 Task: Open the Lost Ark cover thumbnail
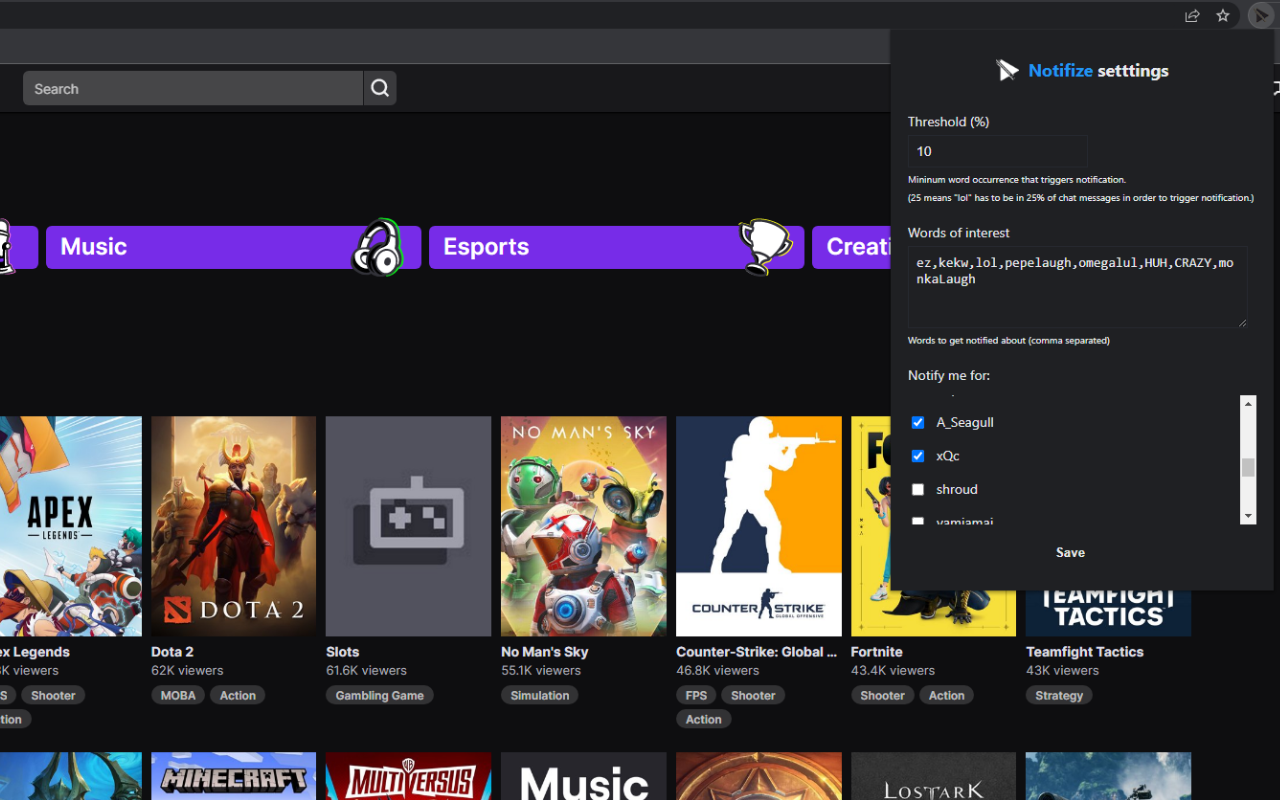933,776
